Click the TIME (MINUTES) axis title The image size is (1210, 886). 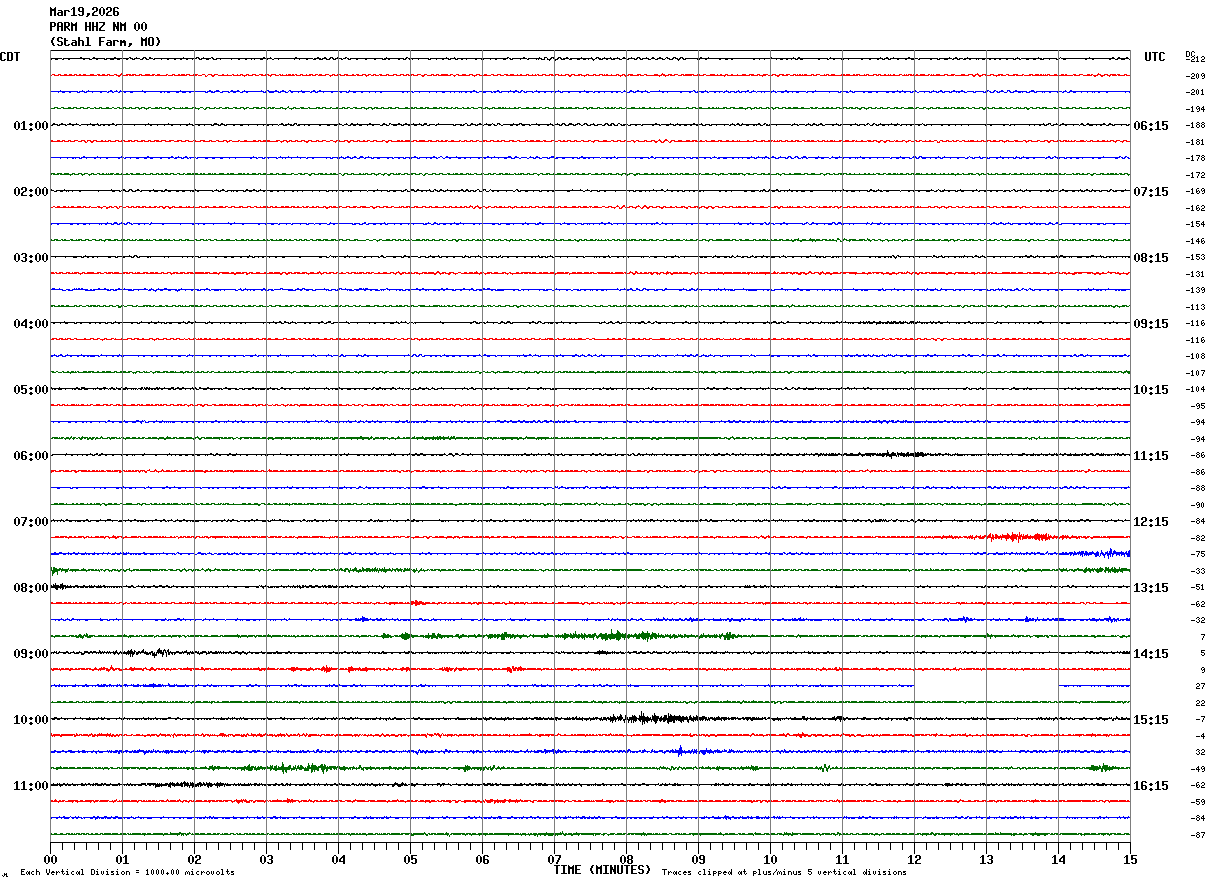(602, 870)
